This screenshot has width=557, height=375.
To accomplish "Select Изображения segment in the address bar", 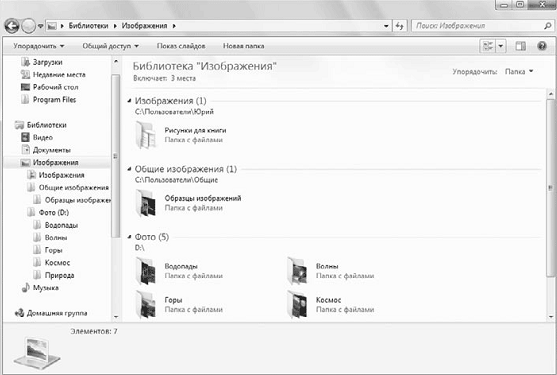I will 144,26.
